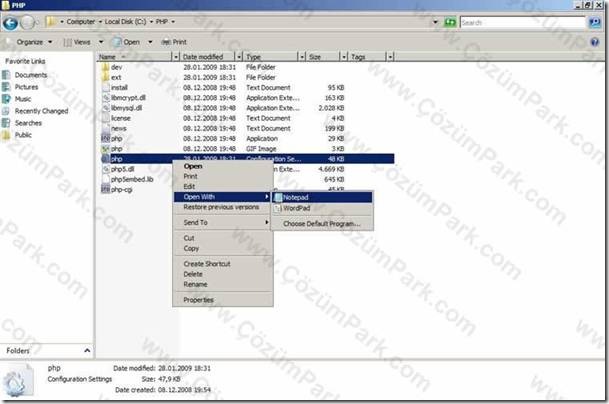Click the Views toolbar button

coord(78,42)
